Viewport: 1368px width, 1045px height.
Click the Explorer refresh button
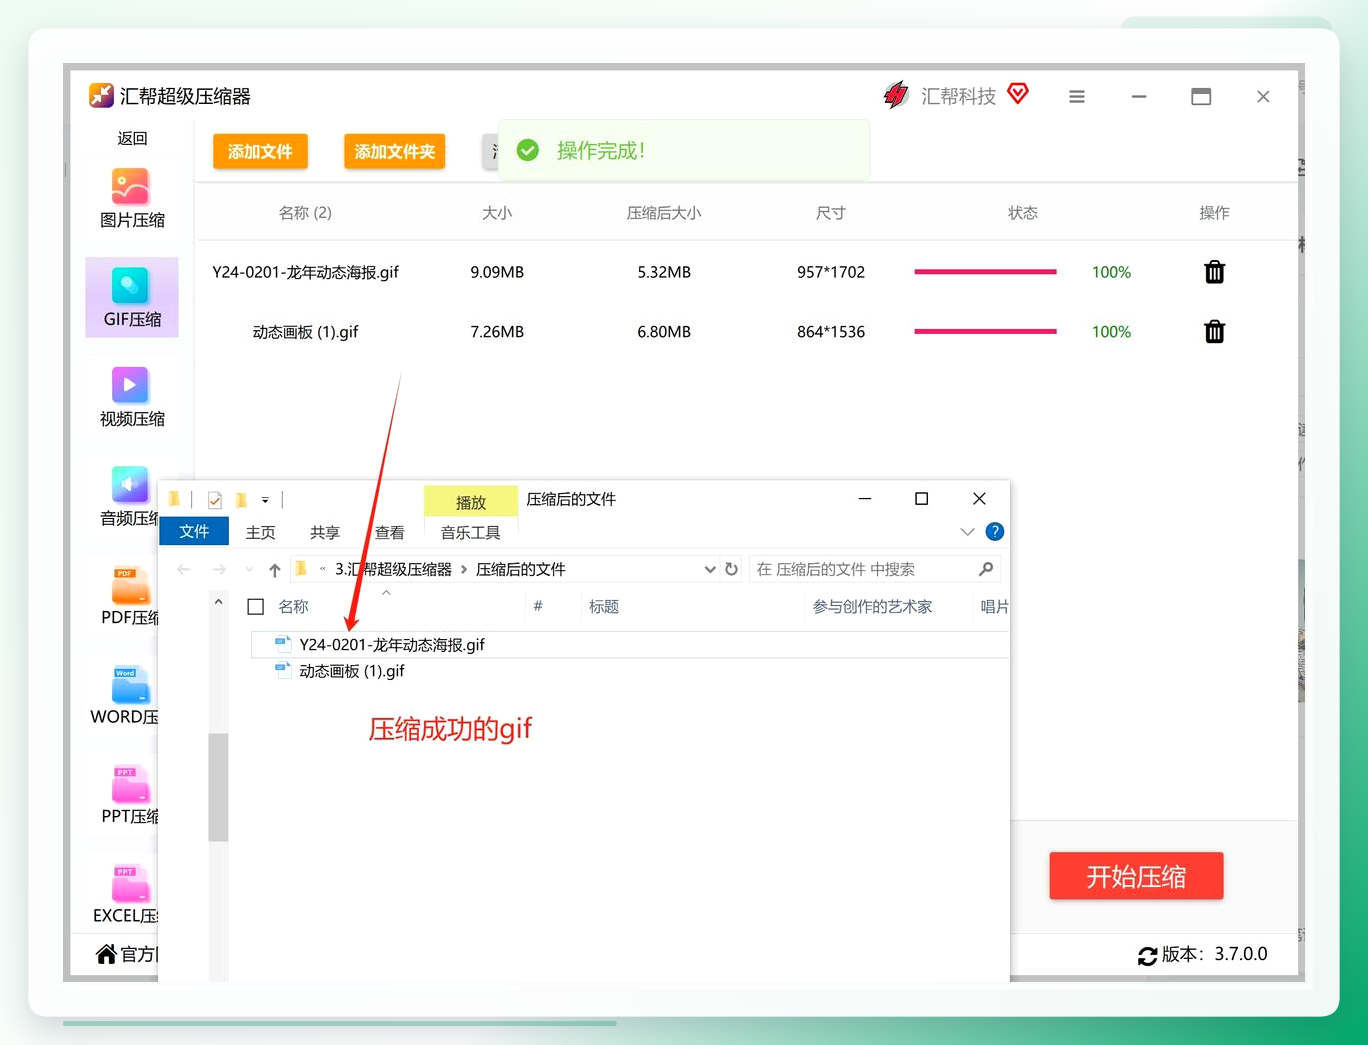[731, 569]
